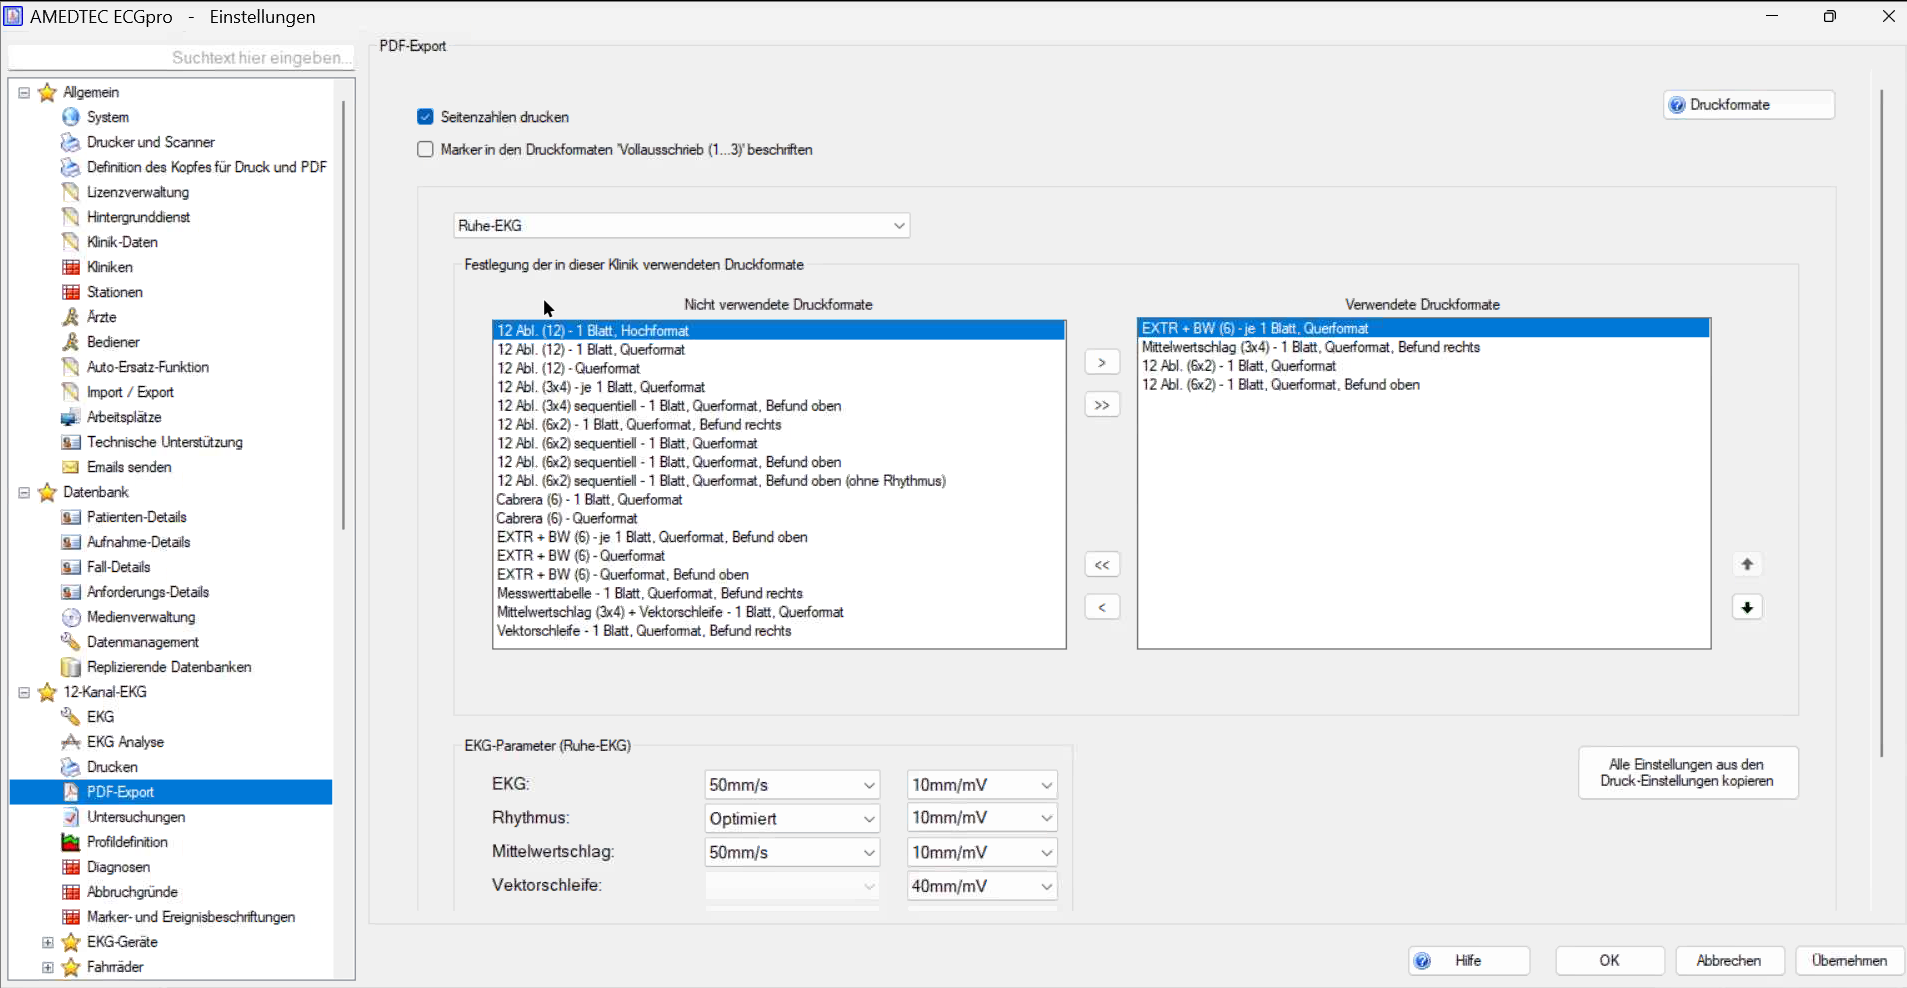The height and width of the screenshot is (988, 1907).
Task: Click the Arbeitsplätze computer icon
Action: pos(70,417)
